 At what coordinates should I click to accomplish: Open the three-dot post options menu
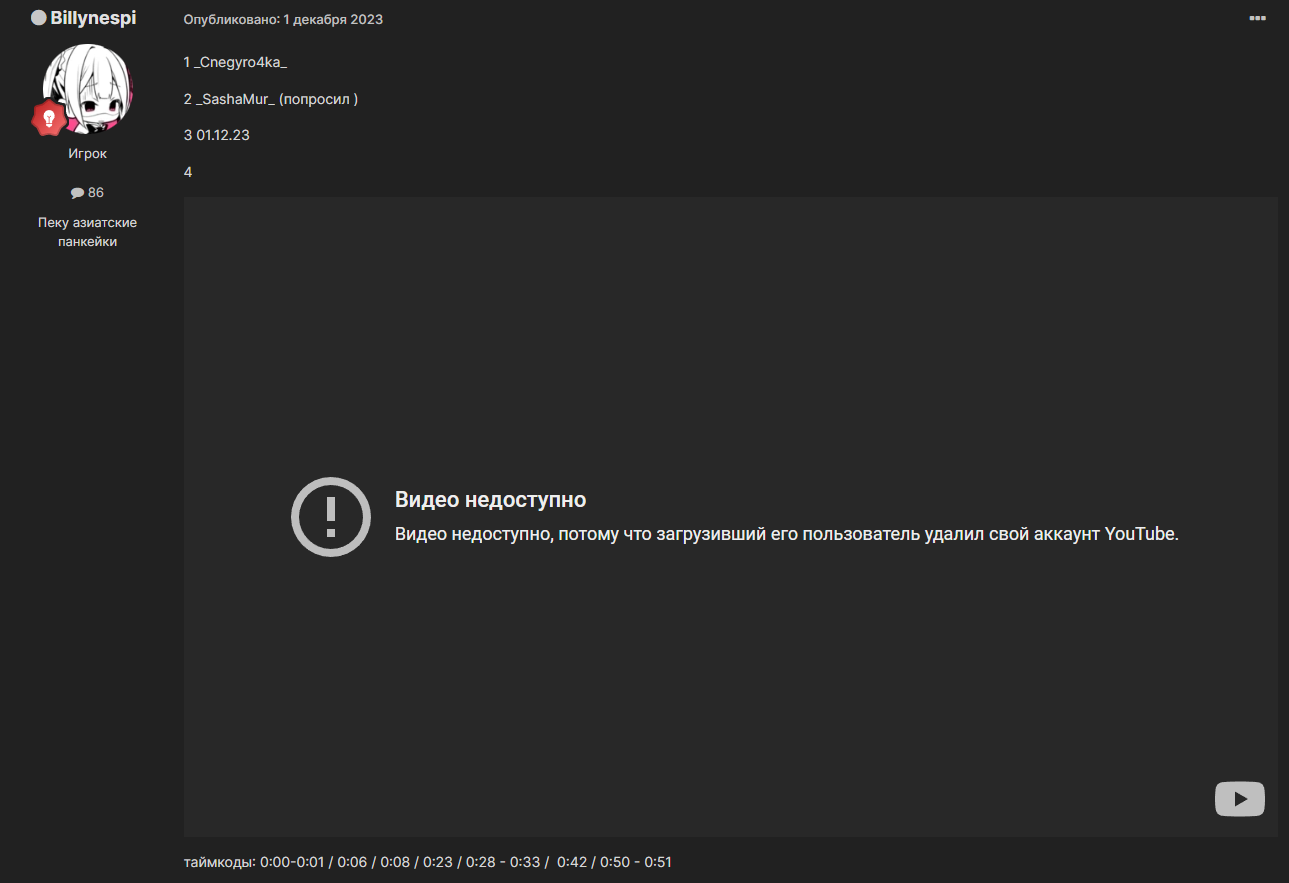coord(1257,19)
